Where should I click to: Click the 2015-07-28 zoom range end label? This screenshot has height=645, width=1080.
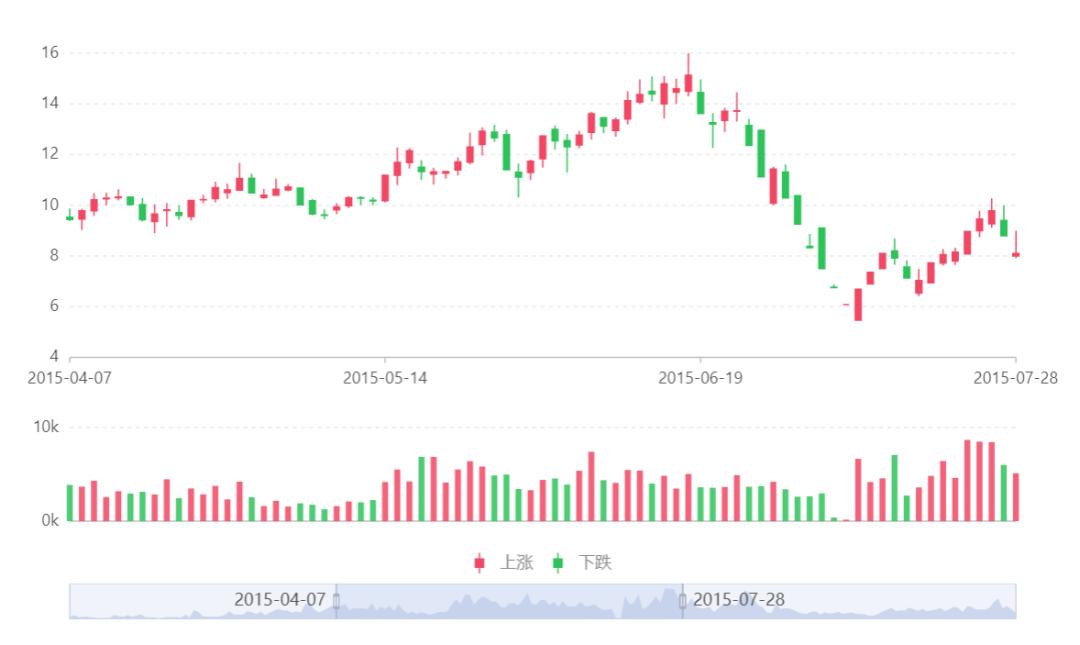point(739,600)
